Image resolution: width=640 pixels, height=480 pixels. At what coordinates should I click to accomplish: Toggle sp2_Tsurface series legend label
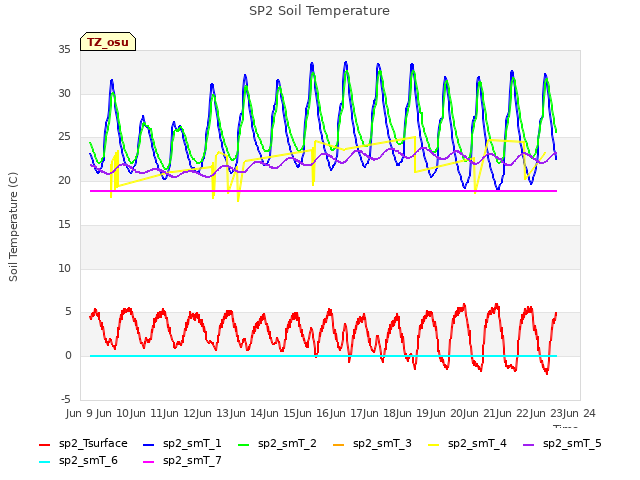pos(93,444)
